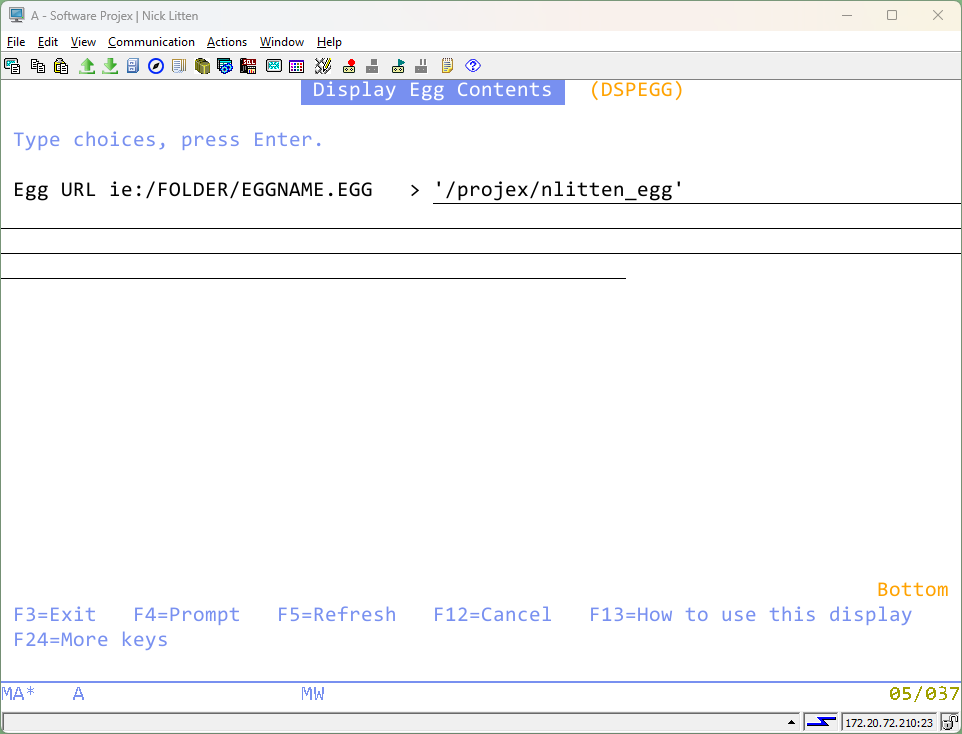Click the second blank Egg URL input line
Screen dimensions: 962x734
click(x=481, y=241)
